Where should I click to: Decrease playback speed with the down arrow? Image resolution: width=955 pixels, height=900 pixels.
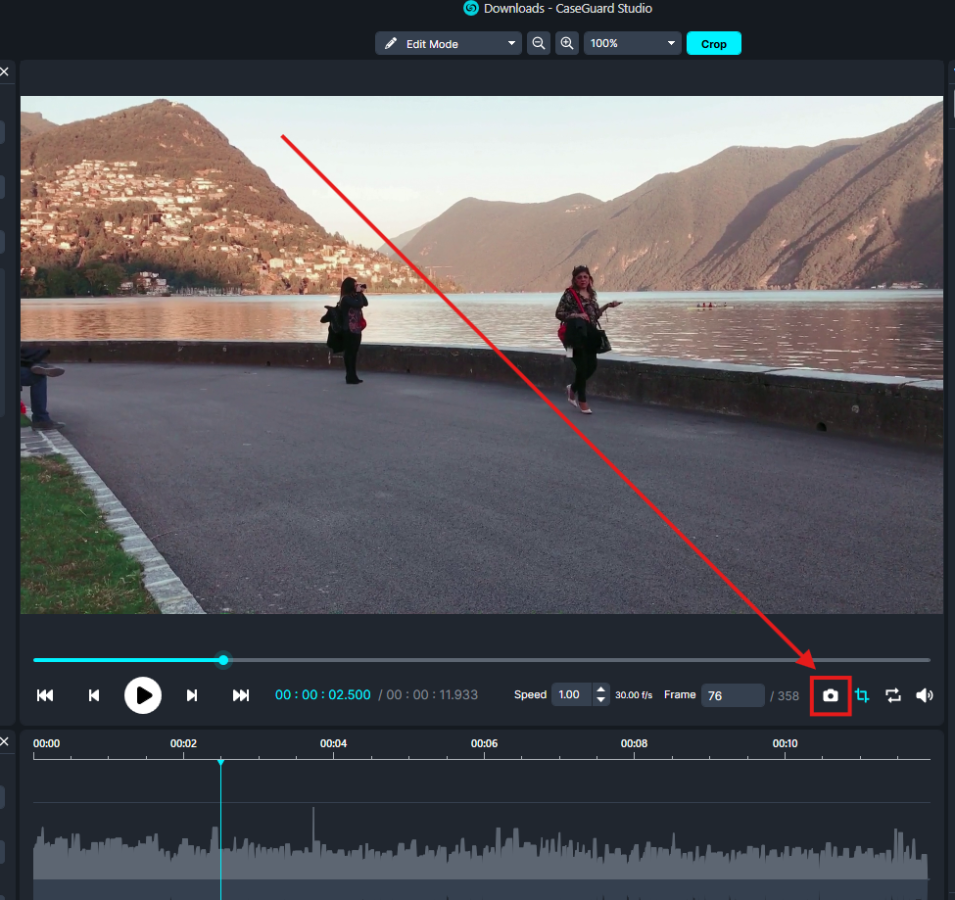600,701
